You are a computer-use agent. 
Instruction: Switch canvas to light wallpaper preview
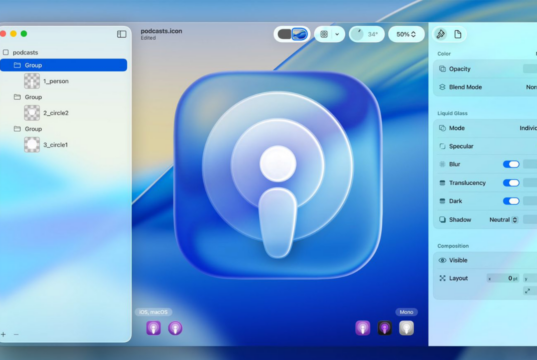point(300,34)
